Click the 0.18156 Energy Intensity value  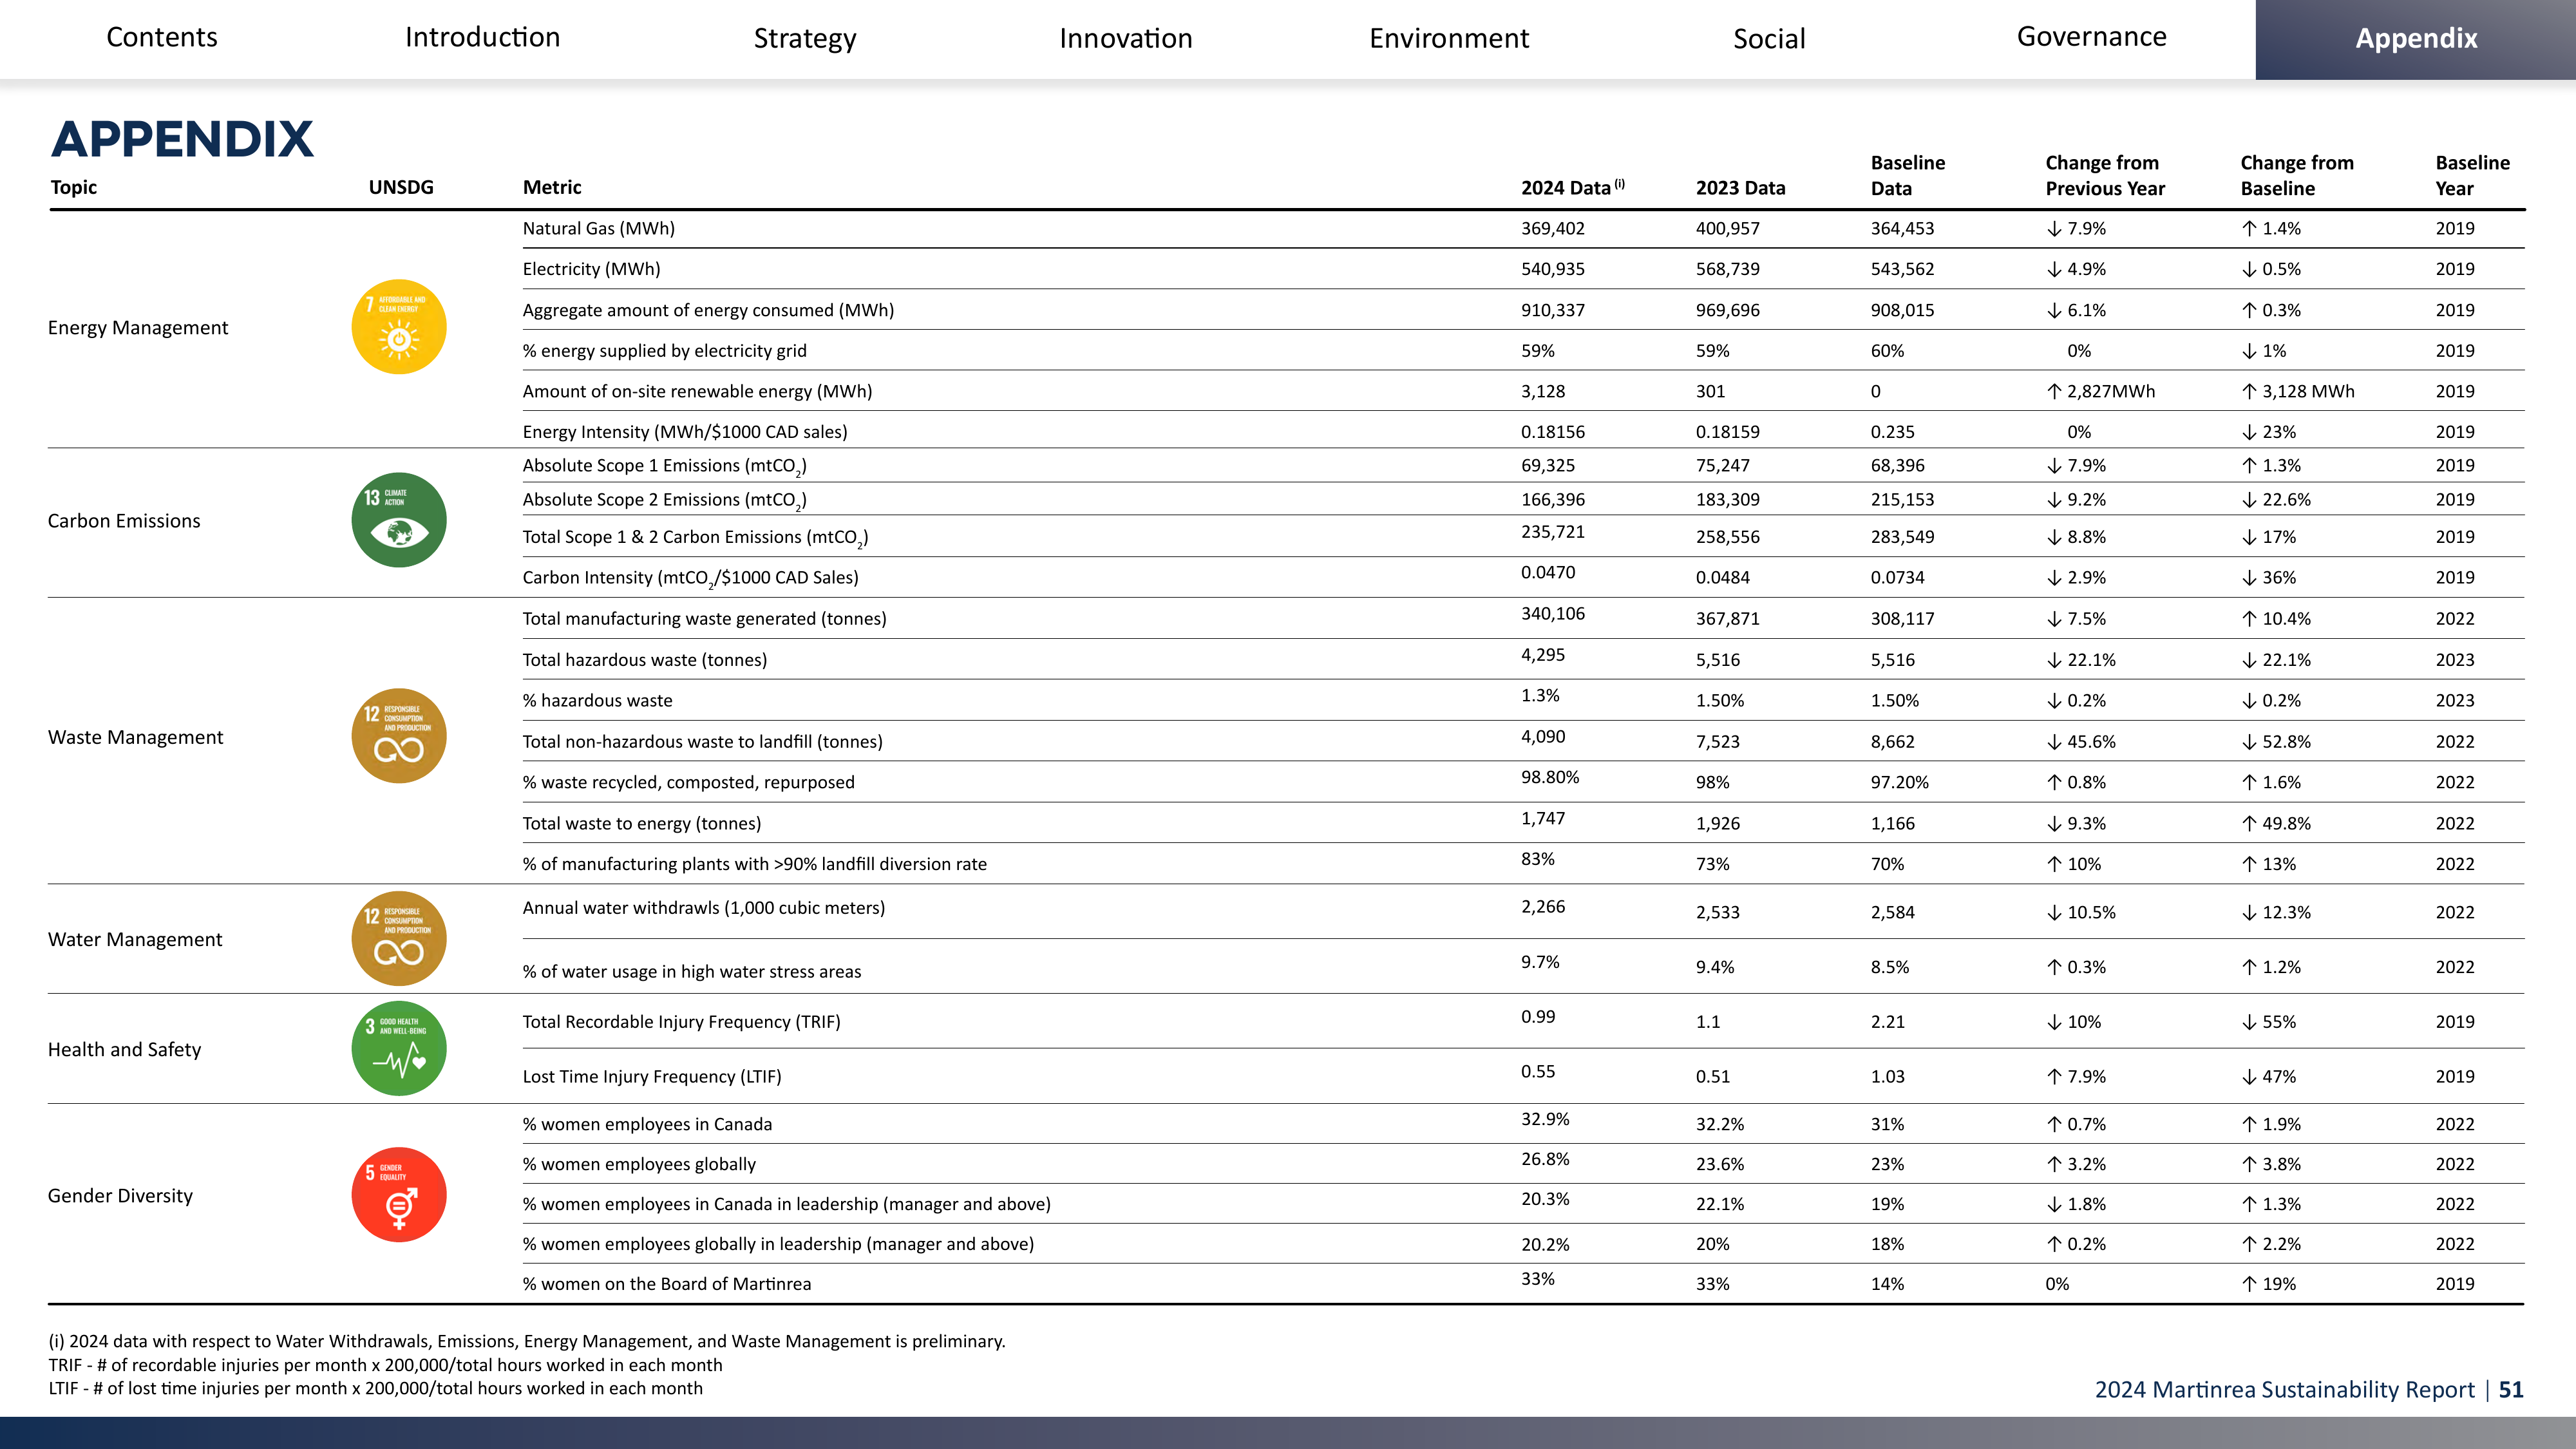1552,432
